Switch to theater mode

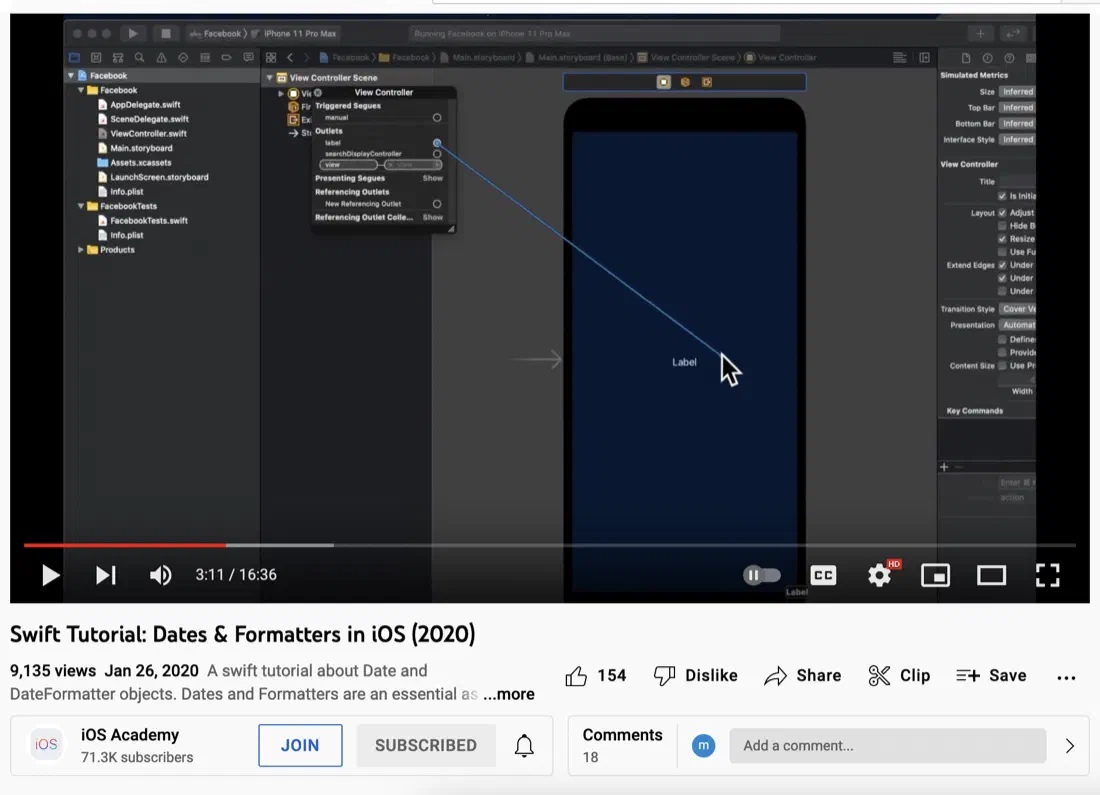point(991,575)
